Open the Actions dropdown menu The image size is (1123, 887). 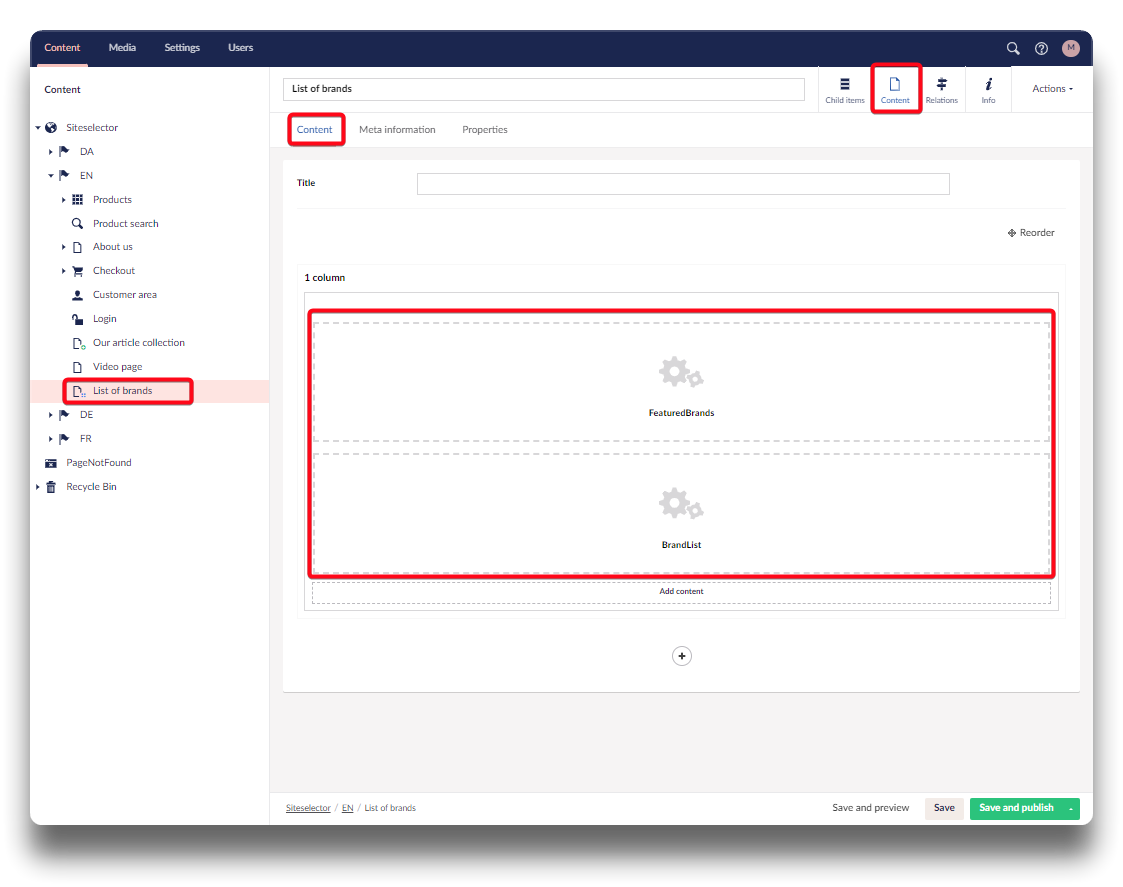(1052, 89)
